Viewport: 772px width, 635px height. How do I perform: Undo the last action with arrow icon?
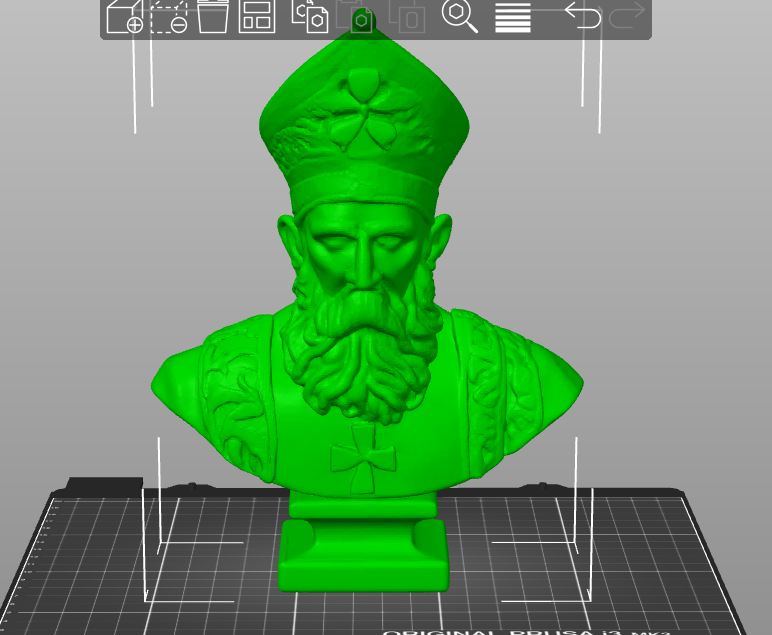[582, 15]
